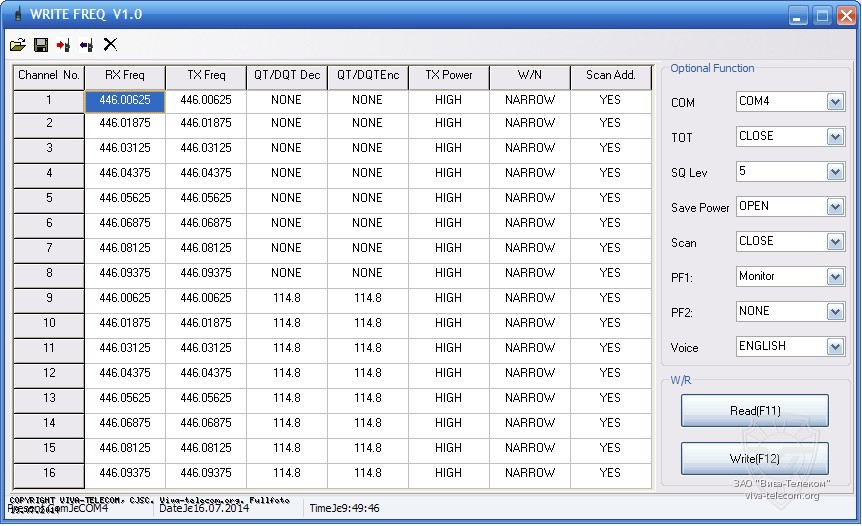
Task: Click channel 16 Scan Add. cell
Action: tap(610, 473)
